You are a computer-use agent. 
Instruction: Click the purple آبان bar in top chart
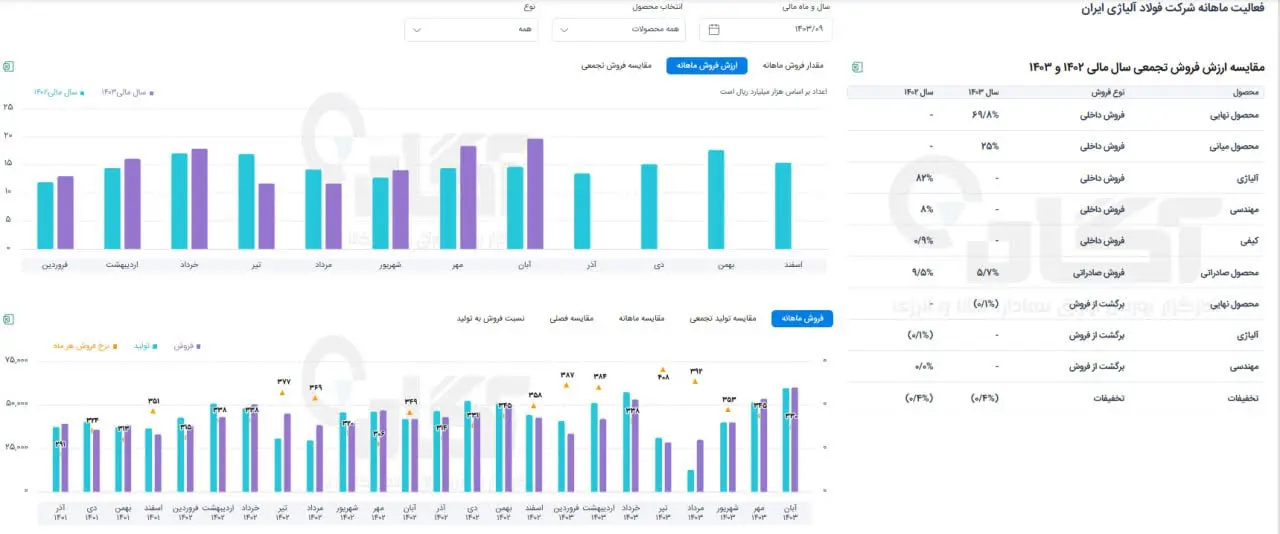click(x=535, y=194)
